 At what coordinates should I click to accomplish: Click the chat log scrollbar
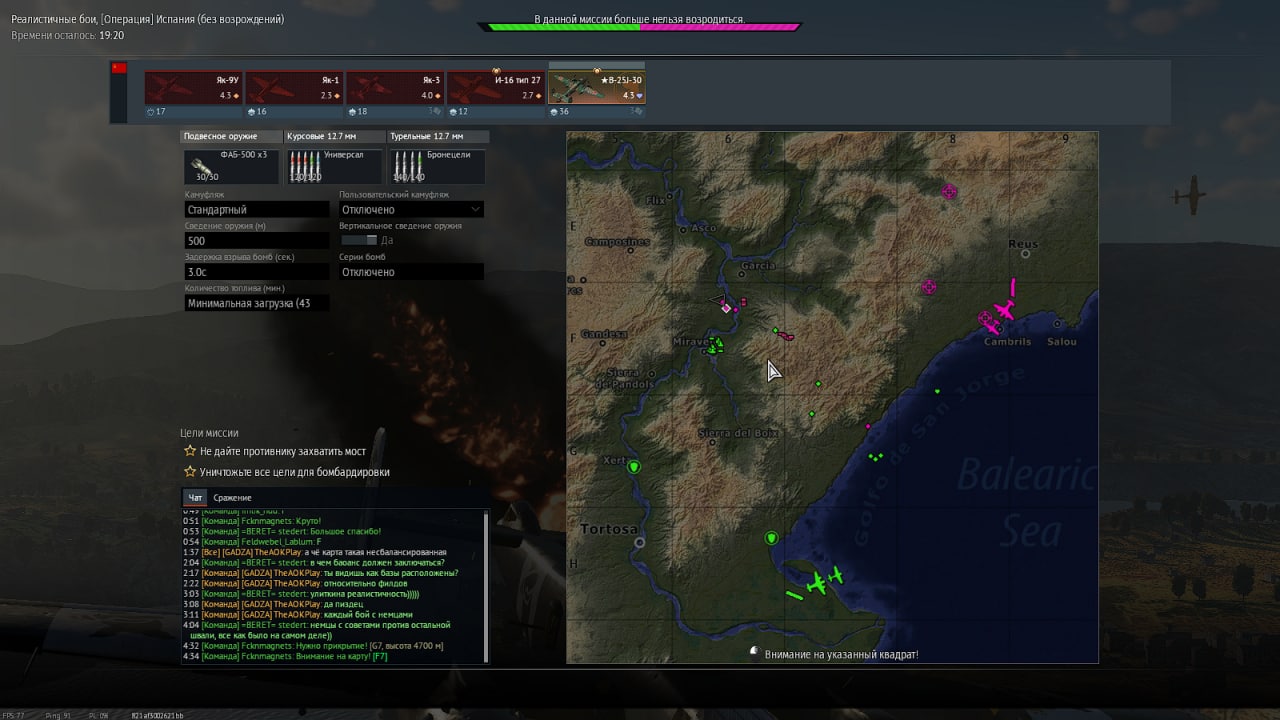[487, 585]
